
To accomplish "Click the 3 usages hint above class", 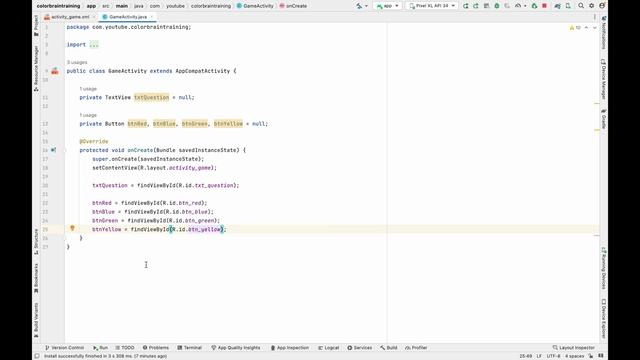I will [77, 62].
